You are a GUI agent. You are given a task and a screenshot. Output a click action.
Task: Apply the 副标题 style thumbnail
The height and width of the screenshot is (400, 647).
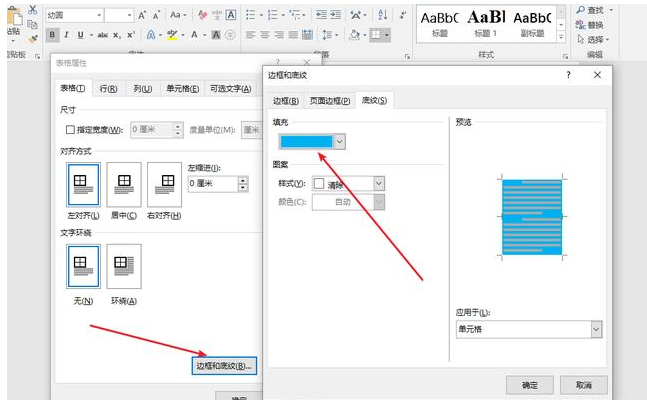coord(532,24)
